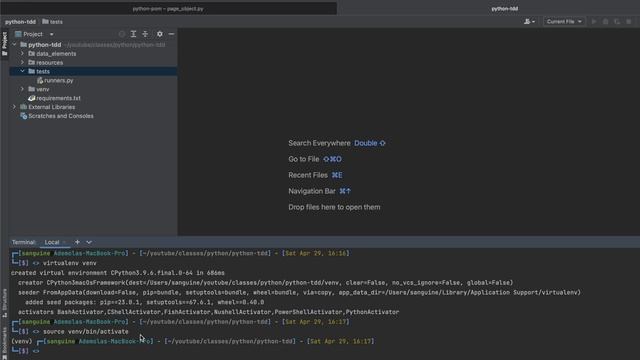This screenshot has width=640, height=360.
Task: Click the Navigation Bar hint text
Action: (x=312, y=191)
